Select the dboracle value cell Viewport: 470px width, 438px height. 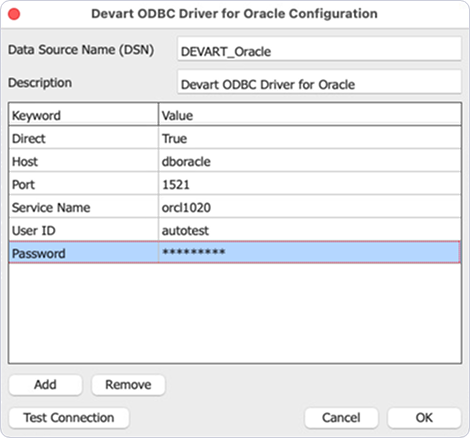pyautogui.click(x=310, y=161)
